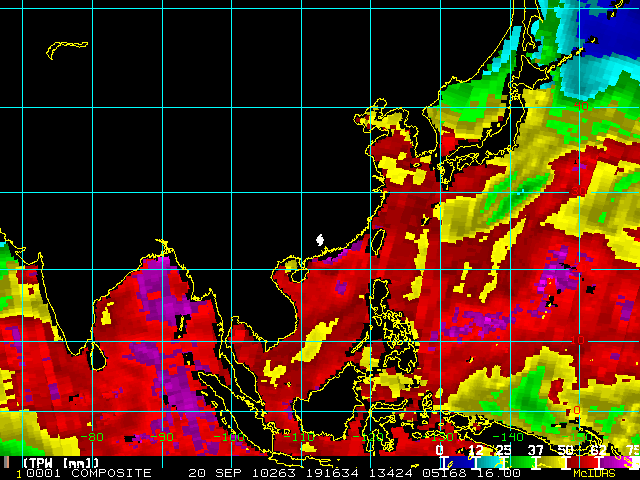This screenshot has height=480, width=640.
Task: Click the "62" label above the color bar
Action: (x=598, y=450)
